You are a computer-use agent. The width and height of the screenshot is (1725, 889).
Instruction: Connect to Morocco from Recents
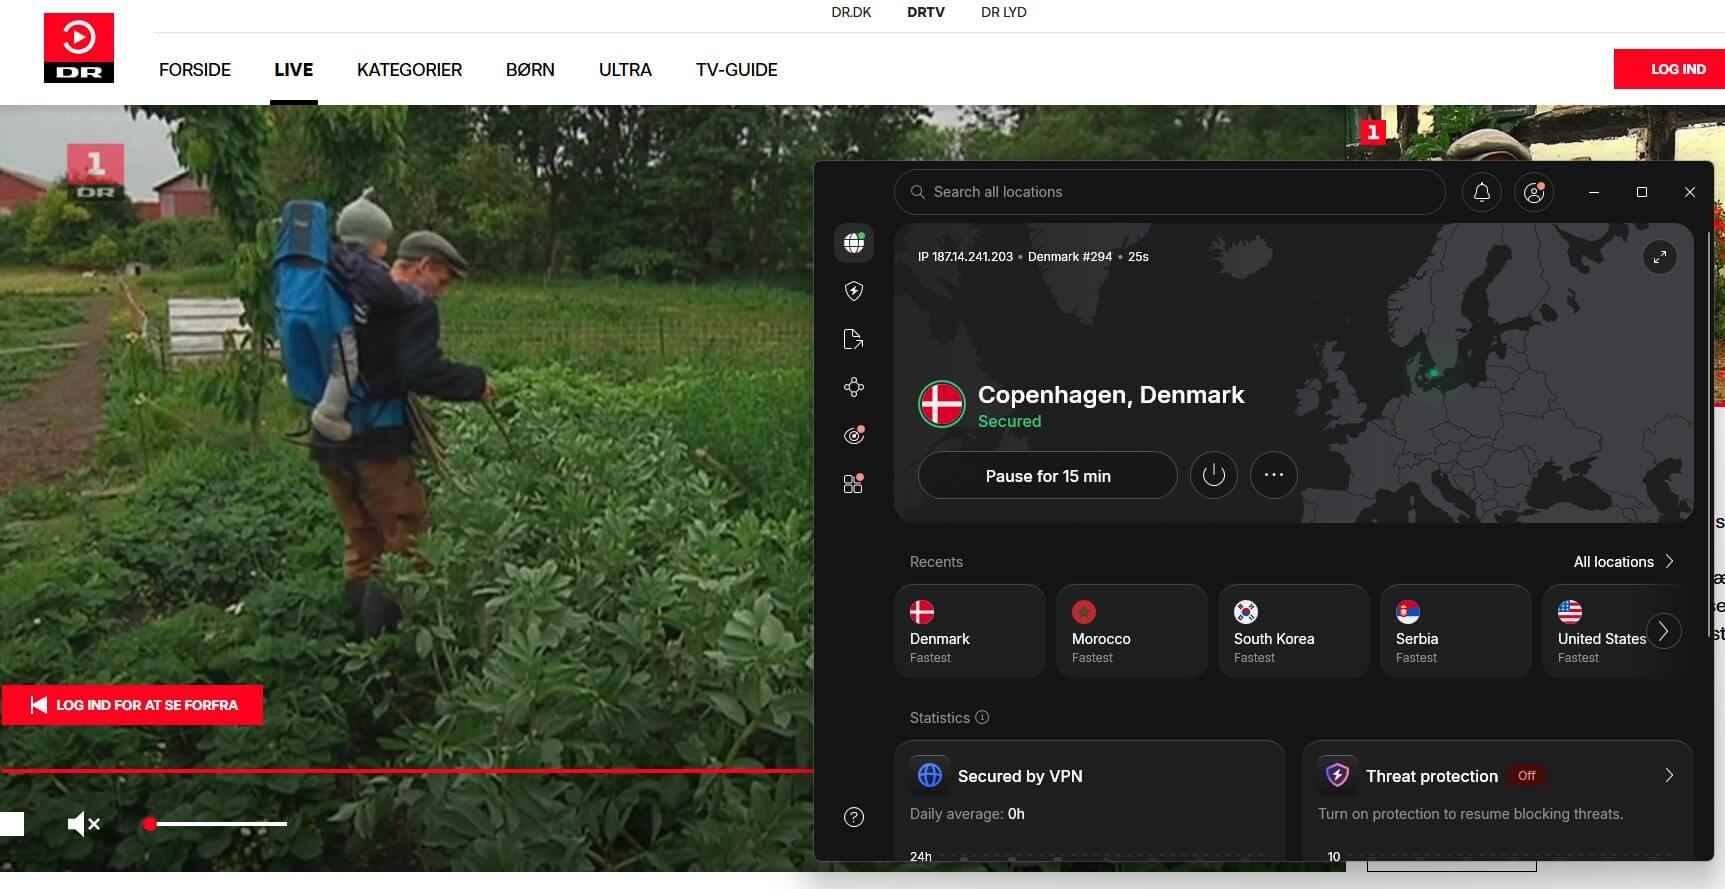[x=1132, y=632]
